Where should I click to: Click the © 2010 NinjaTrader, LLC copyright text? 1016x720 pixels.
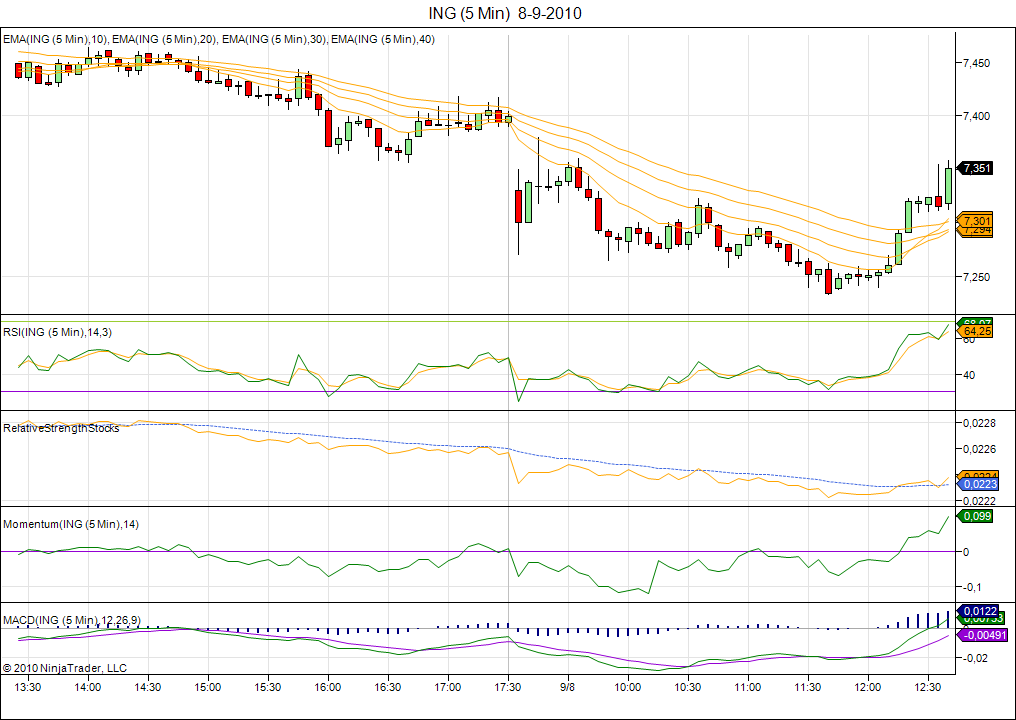click(x=65, y=668)
